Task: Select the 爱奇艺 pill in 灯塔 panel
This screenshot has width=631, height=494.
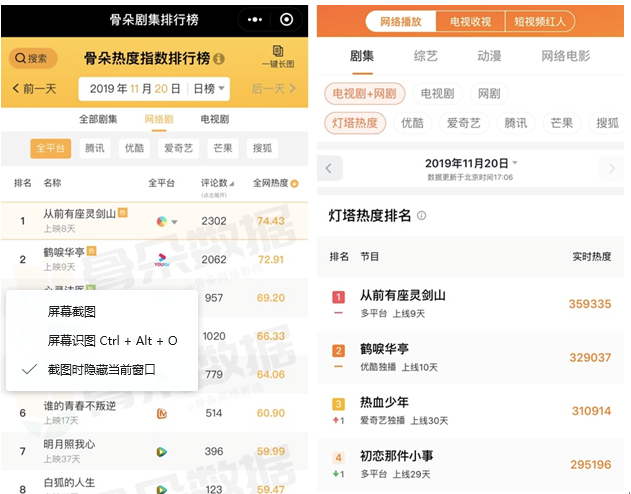Action: point(464,123)
